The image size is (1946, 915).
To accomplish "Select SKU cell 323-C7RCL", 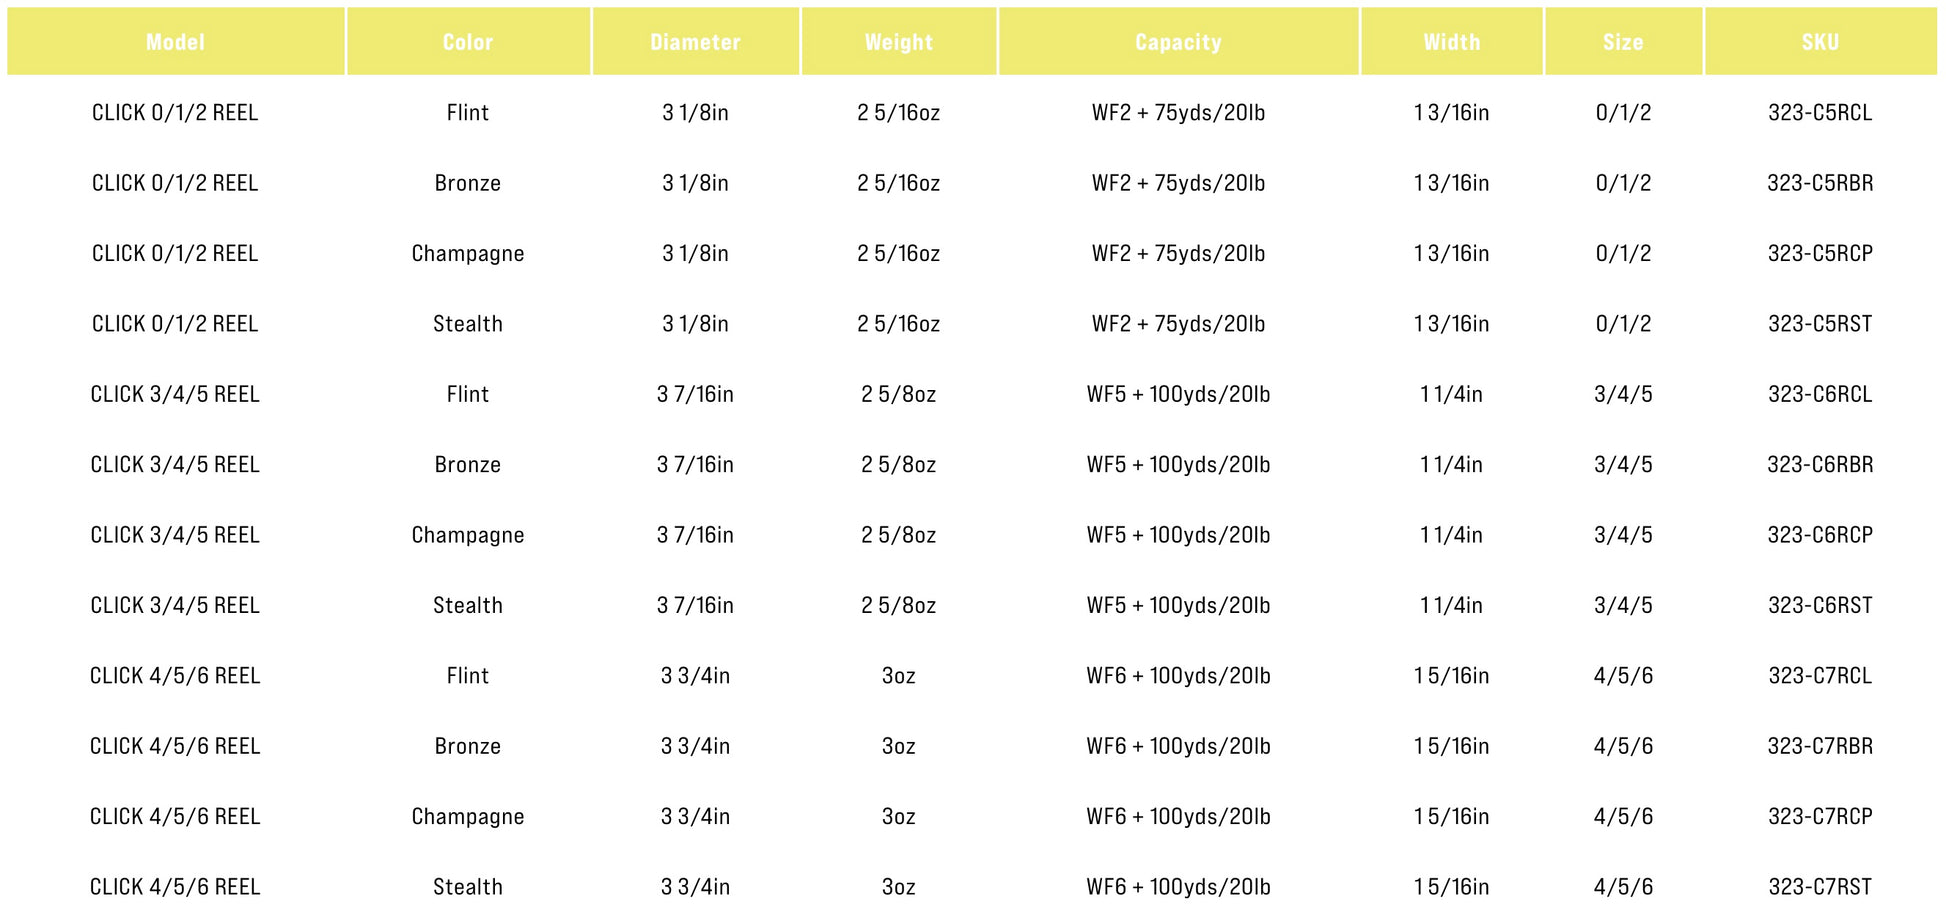I will pyautogui.click(x=1820, y=676).
